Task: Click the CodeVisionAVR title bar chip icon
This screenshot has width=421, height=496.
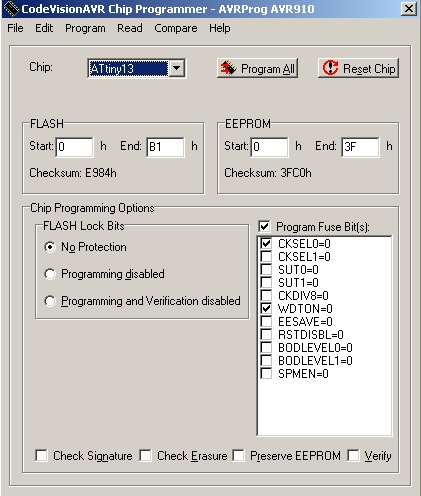Action: click(x=11, y=9)
